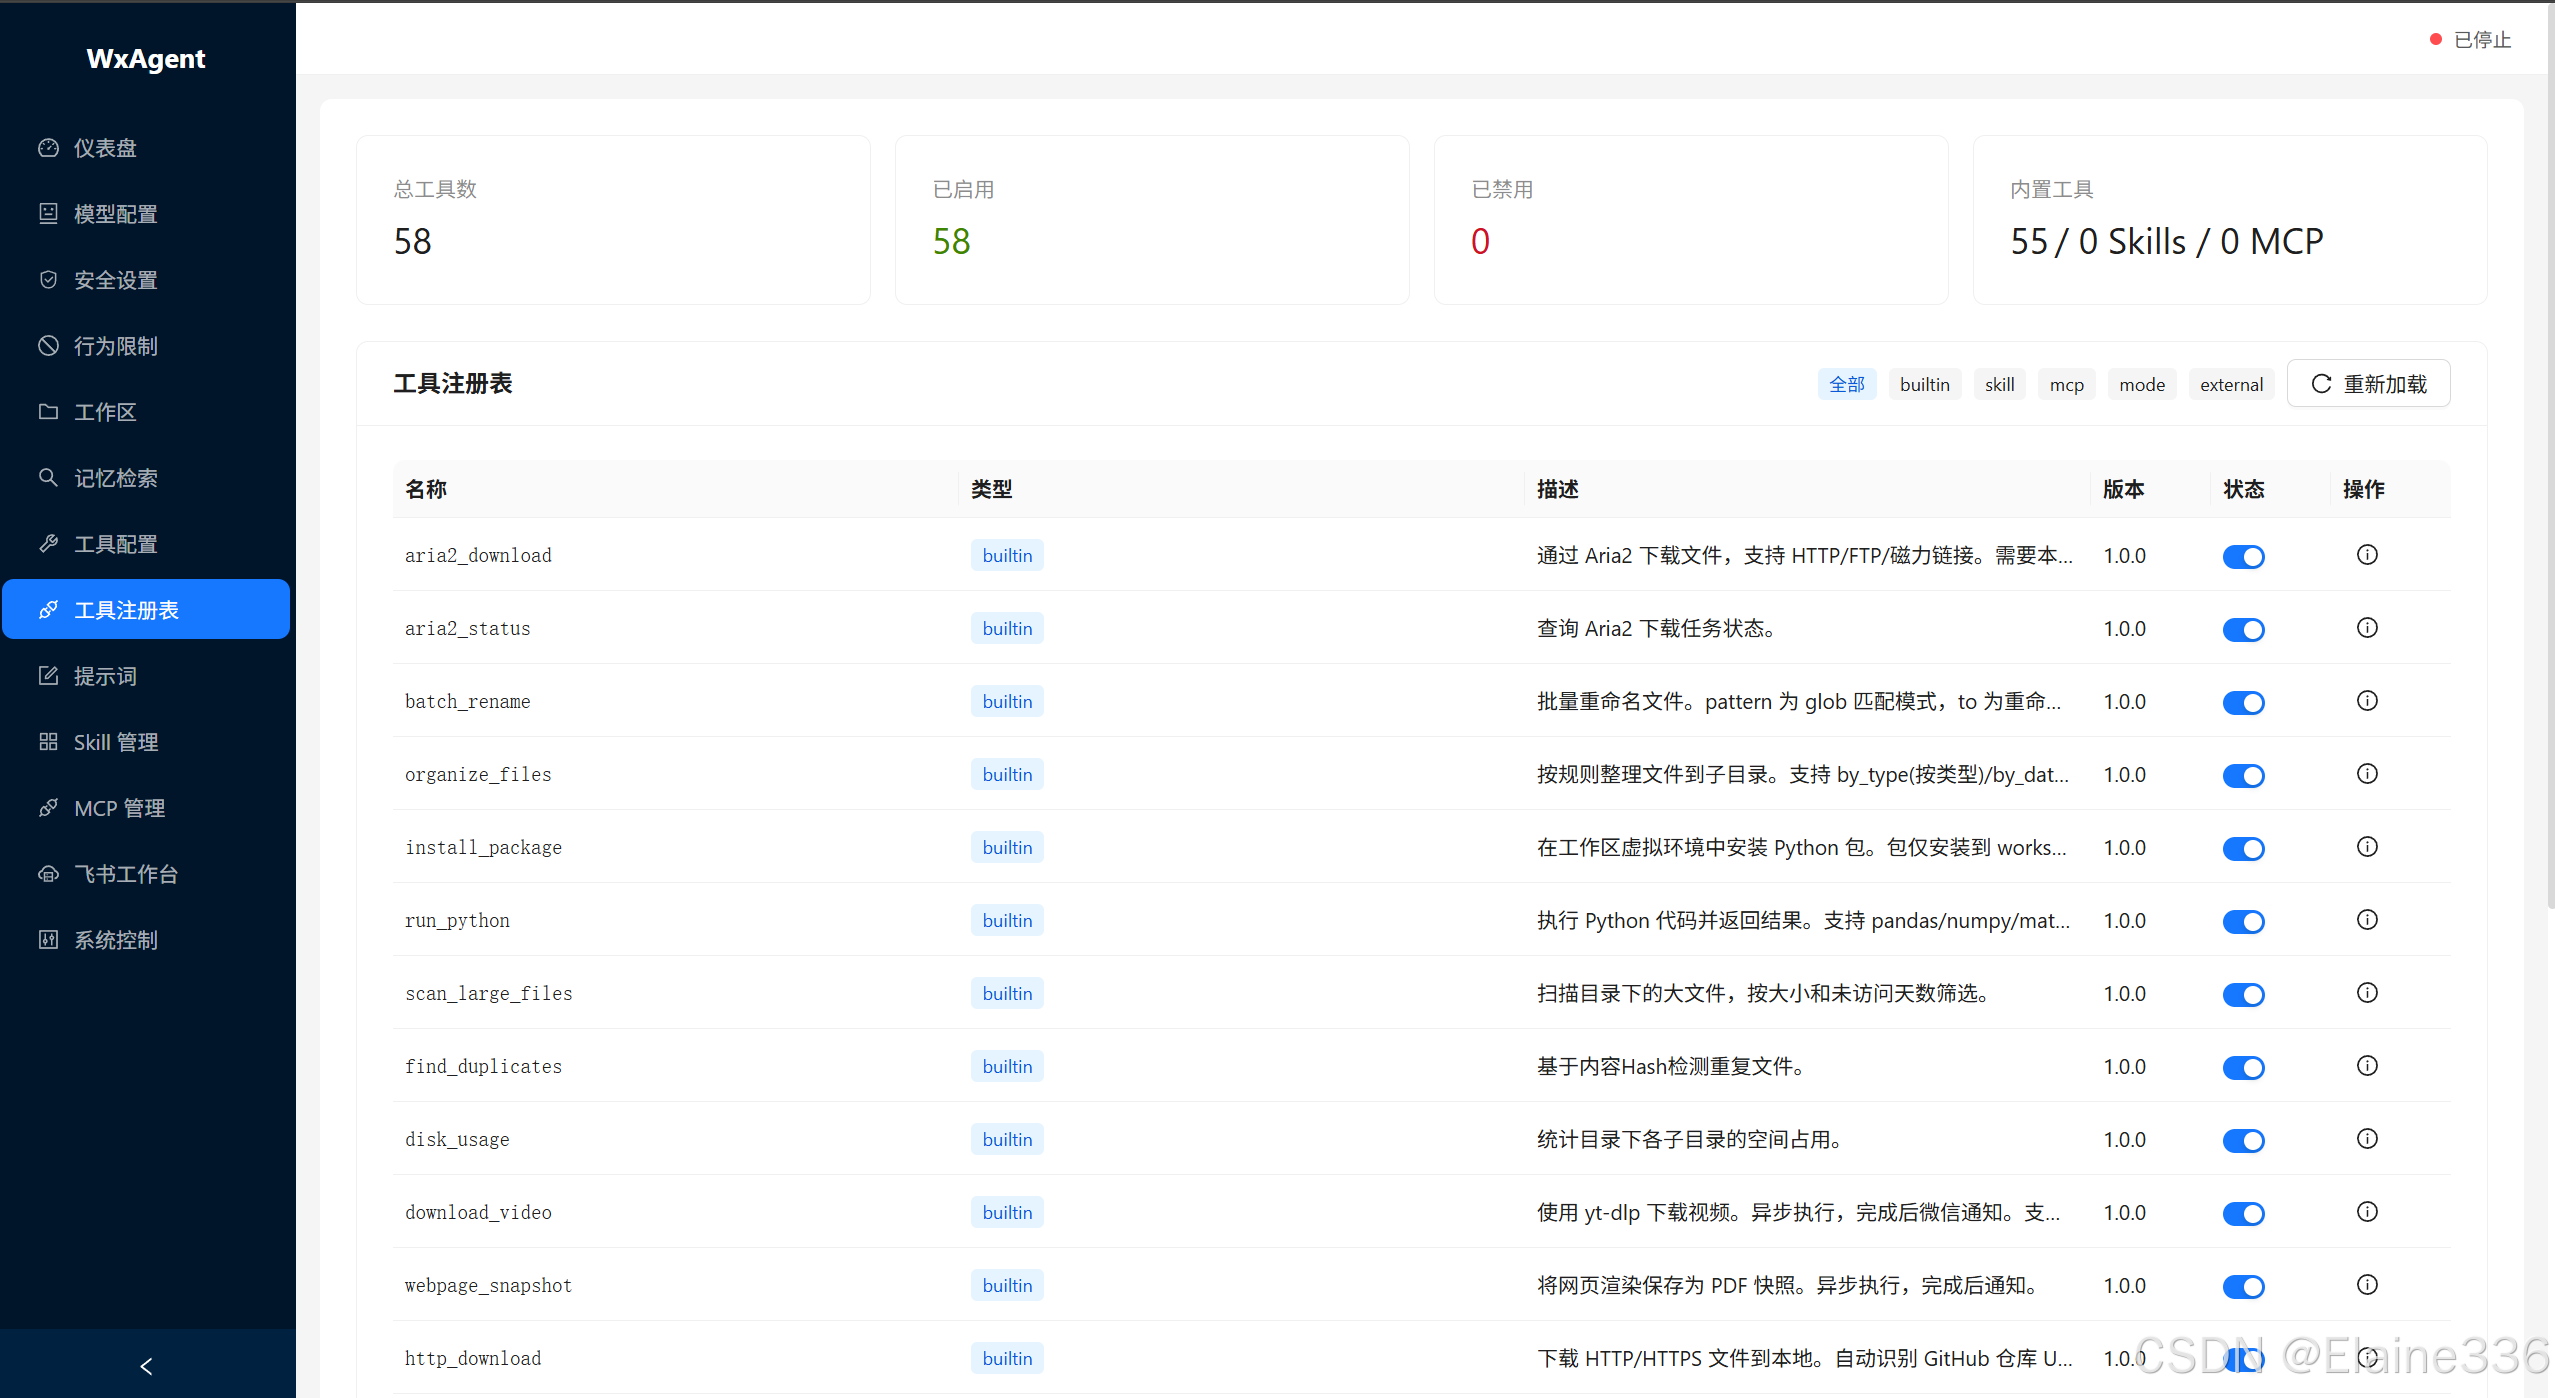Open MCP 管理 page
The height and width of the screenshot is (1398, 2555).
click(146, 808)
